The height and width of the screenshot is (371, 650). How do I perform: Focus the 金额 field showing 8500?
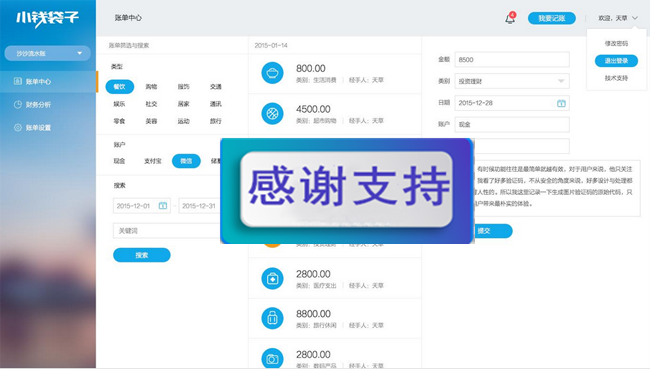tap(512, 60)
